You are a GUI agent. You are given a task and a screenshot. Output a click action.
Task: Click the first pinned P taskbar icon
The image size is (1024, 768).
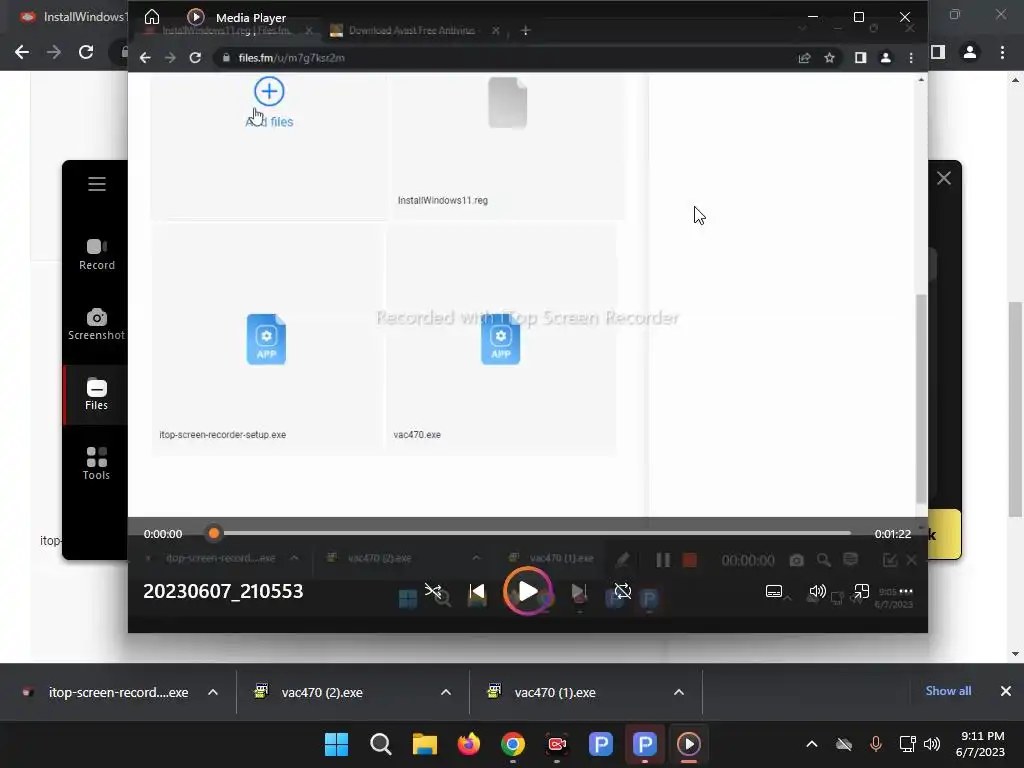click(x=601, y=744)
